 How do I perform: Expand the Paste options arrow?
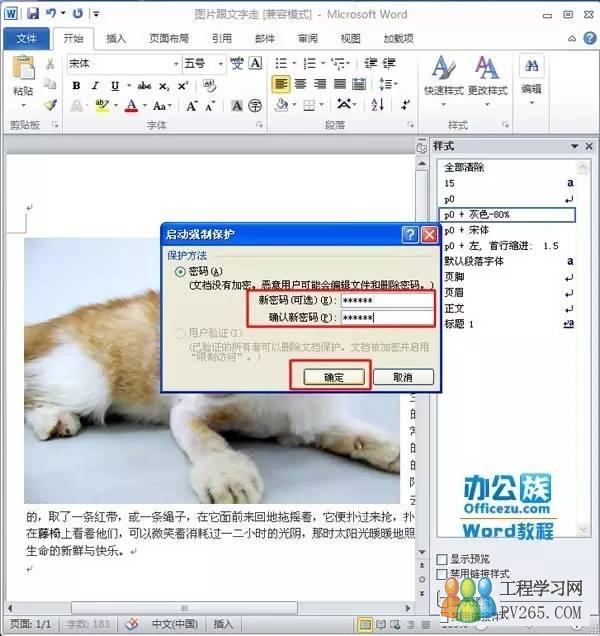tap(23, 105)
